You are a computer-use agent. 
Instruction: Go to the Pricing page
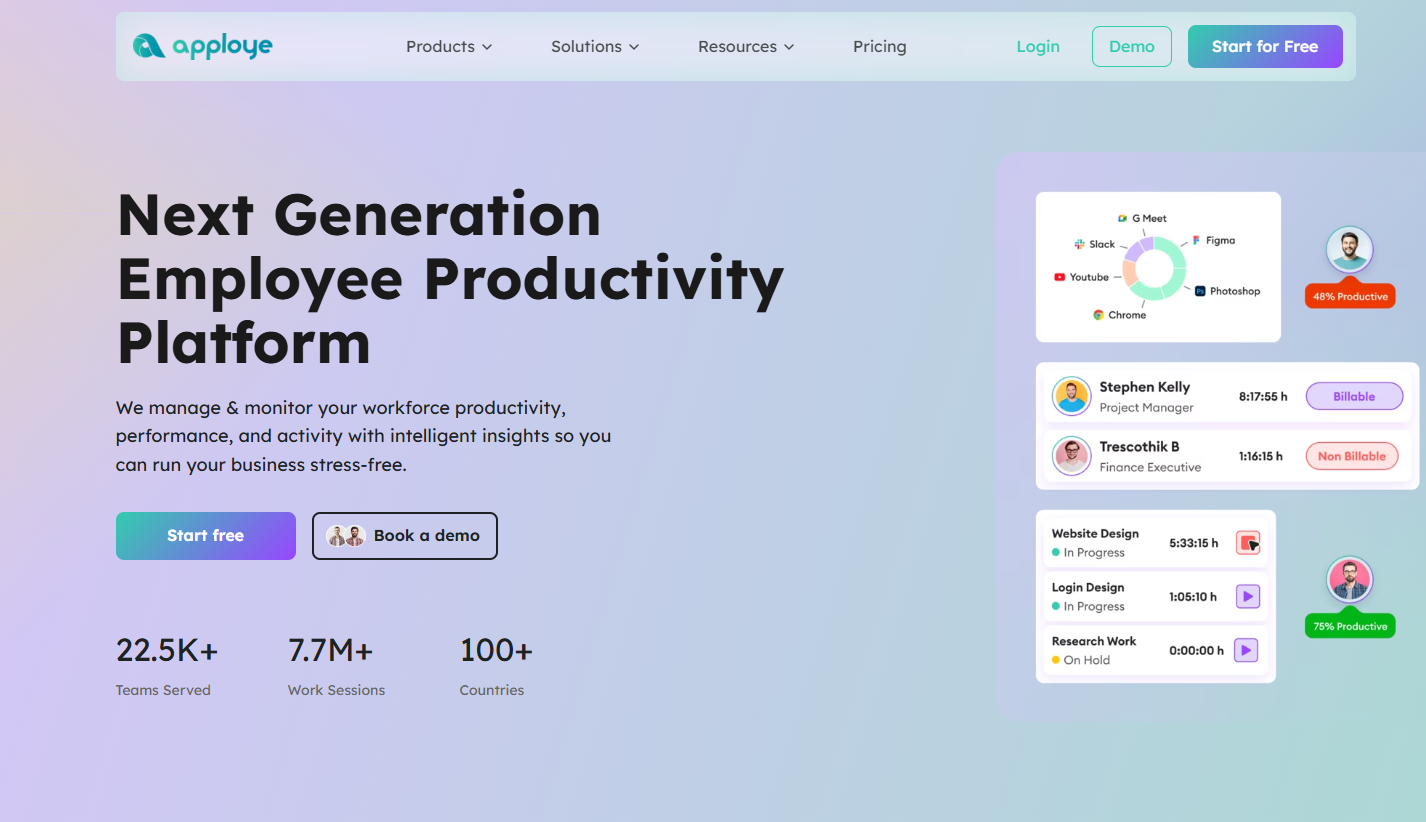click(x=879, y=47)
